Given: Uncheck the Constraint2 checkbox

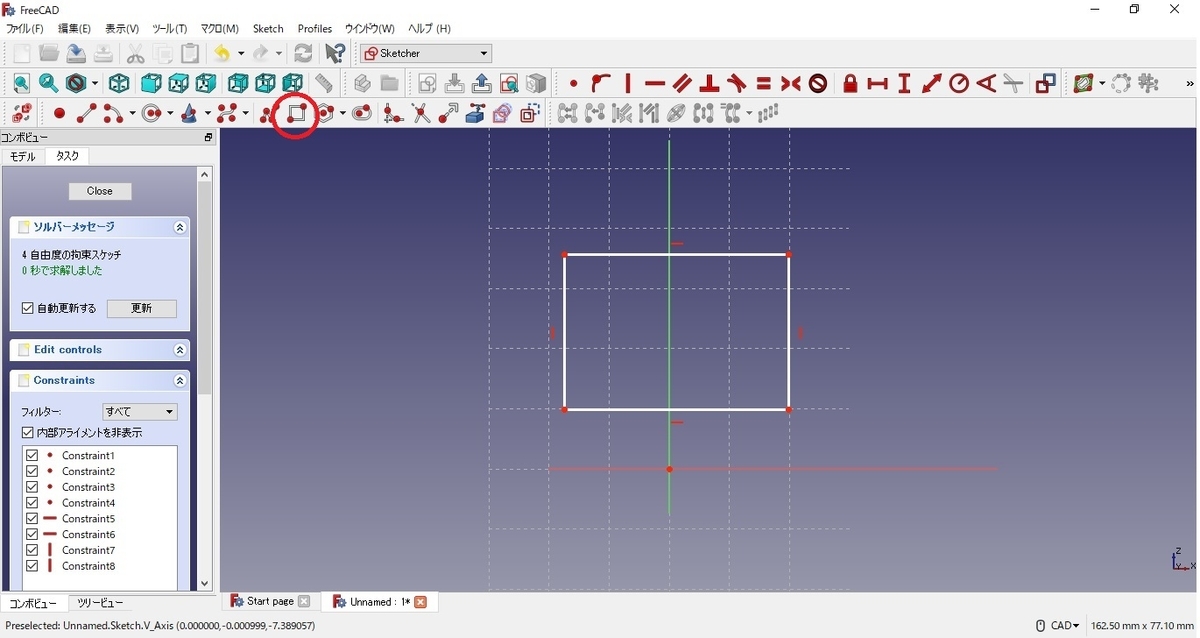Looking at the screenshot, I should [x=32, y=471].
